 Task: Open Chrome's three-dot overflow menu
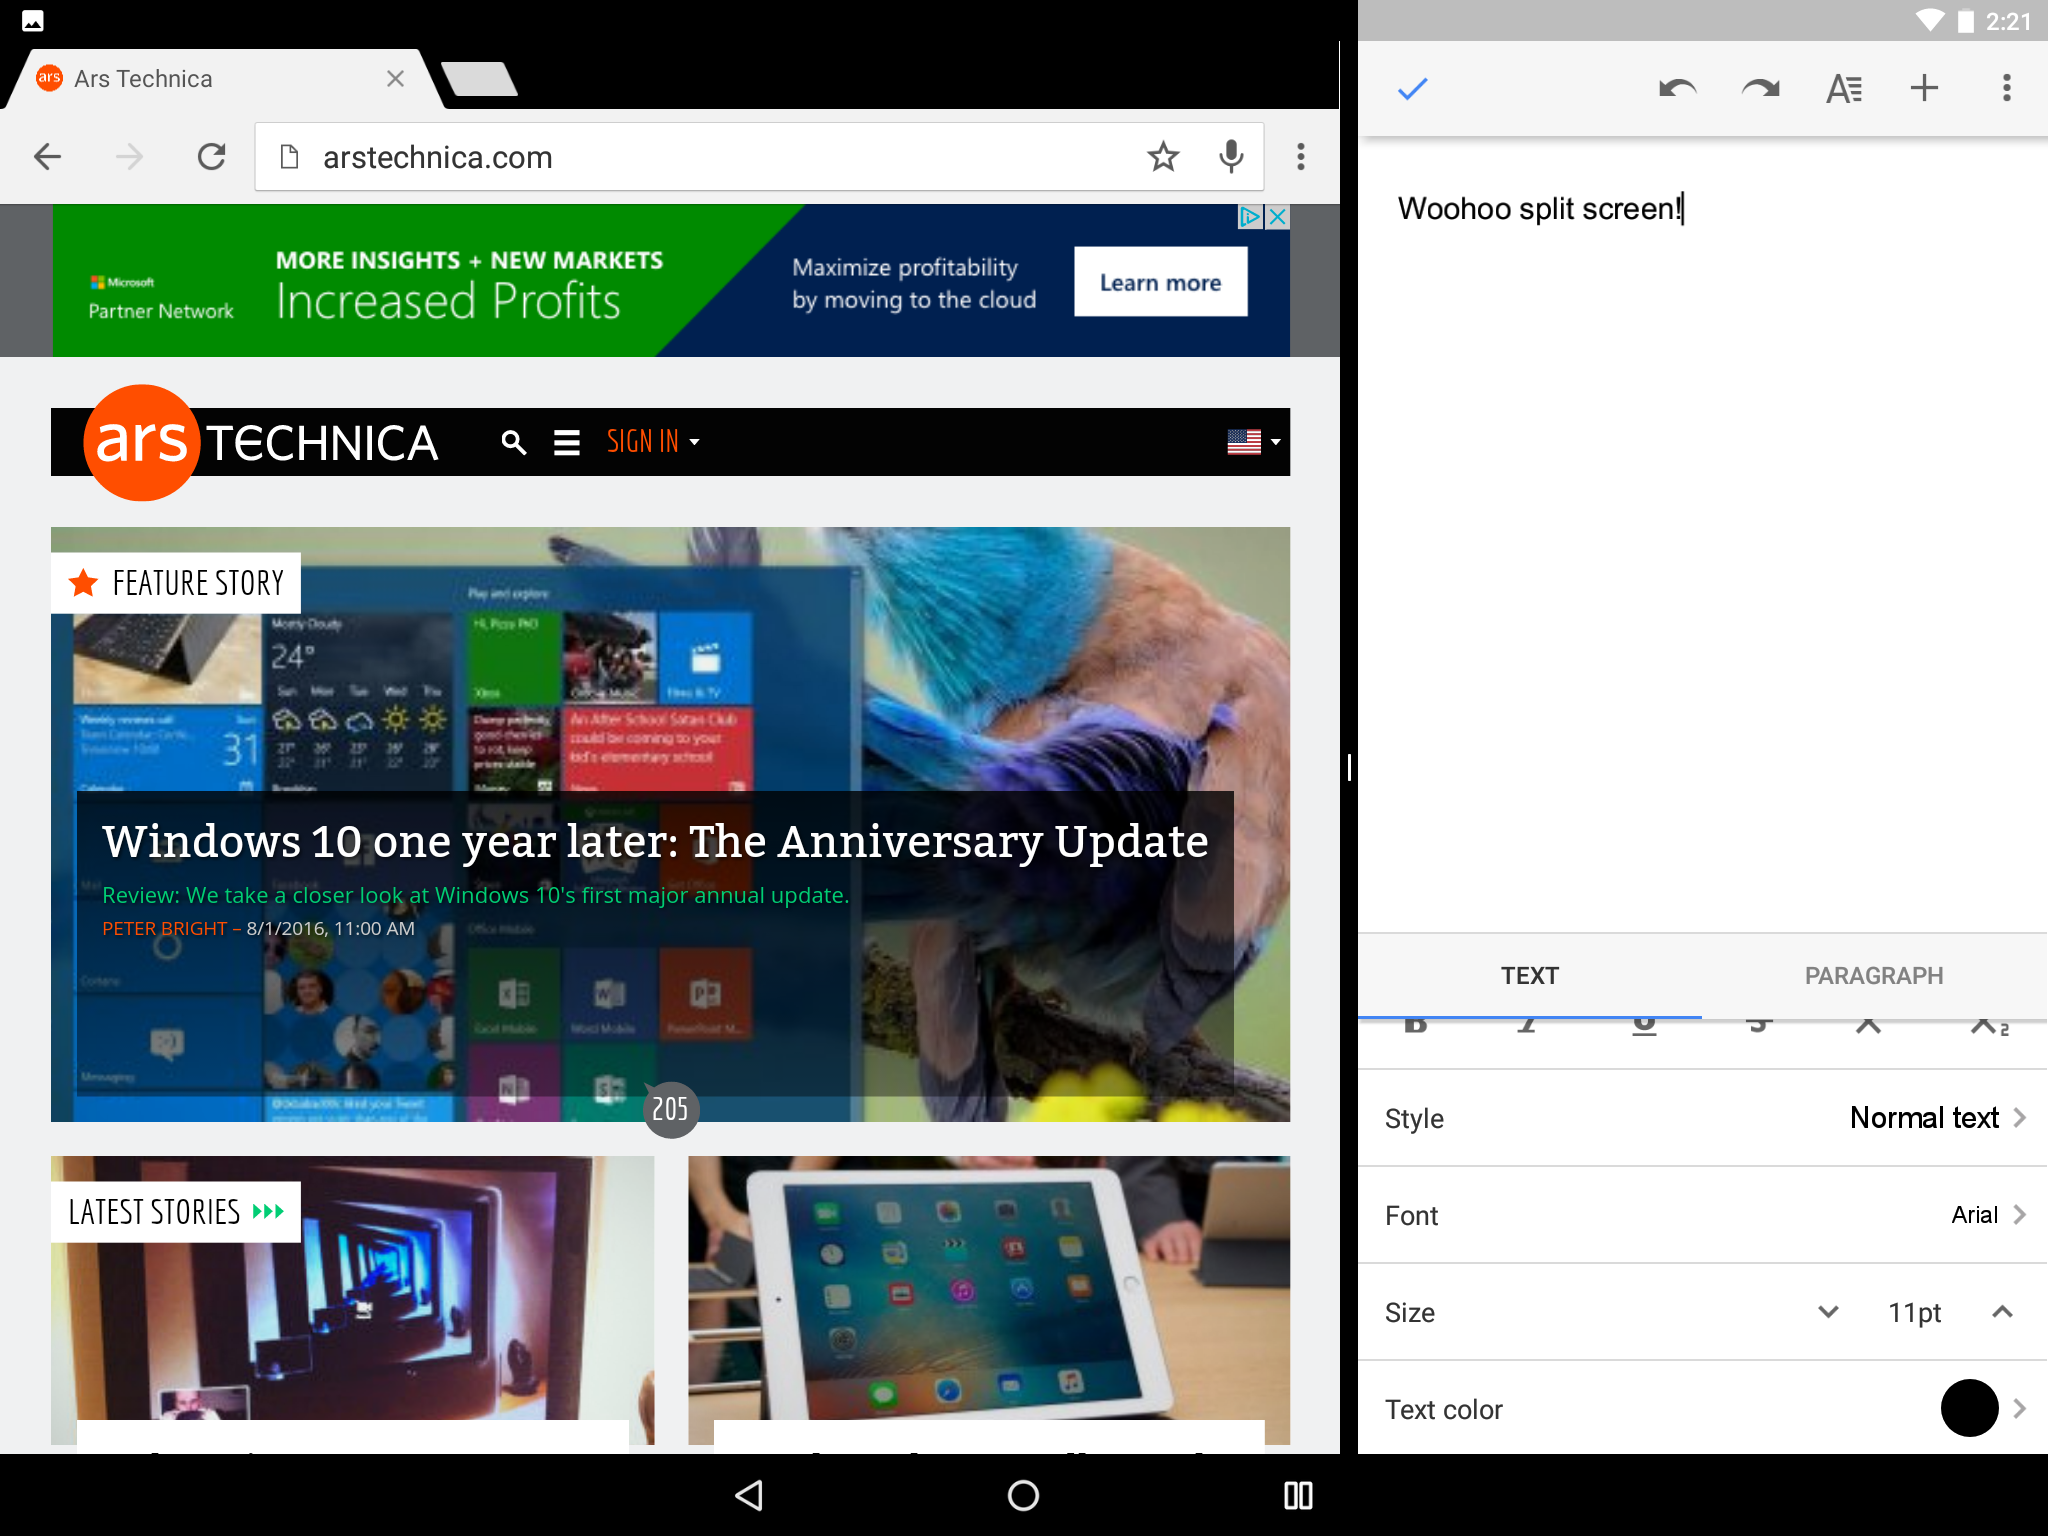[x=1300, y=157]
